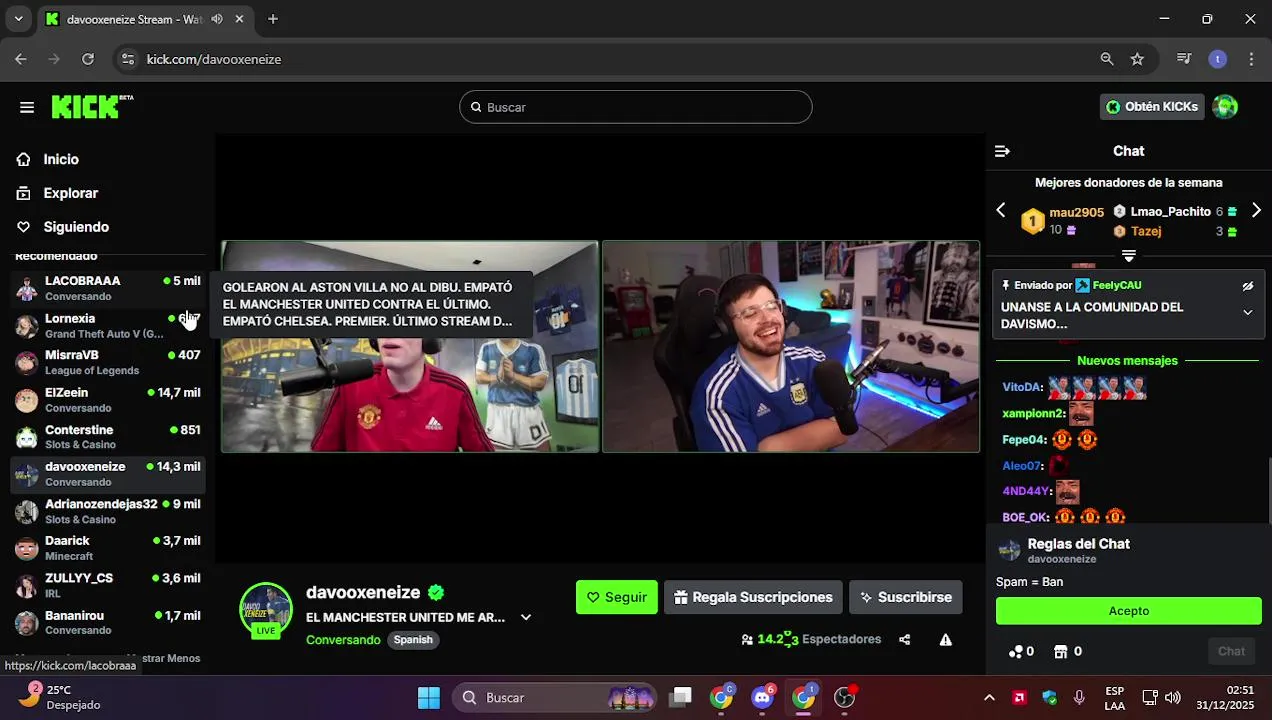The width and height of the screenshot is (1272, 720).
Task: Go to Inicio in the sidebar
Action: click(61, 159)
